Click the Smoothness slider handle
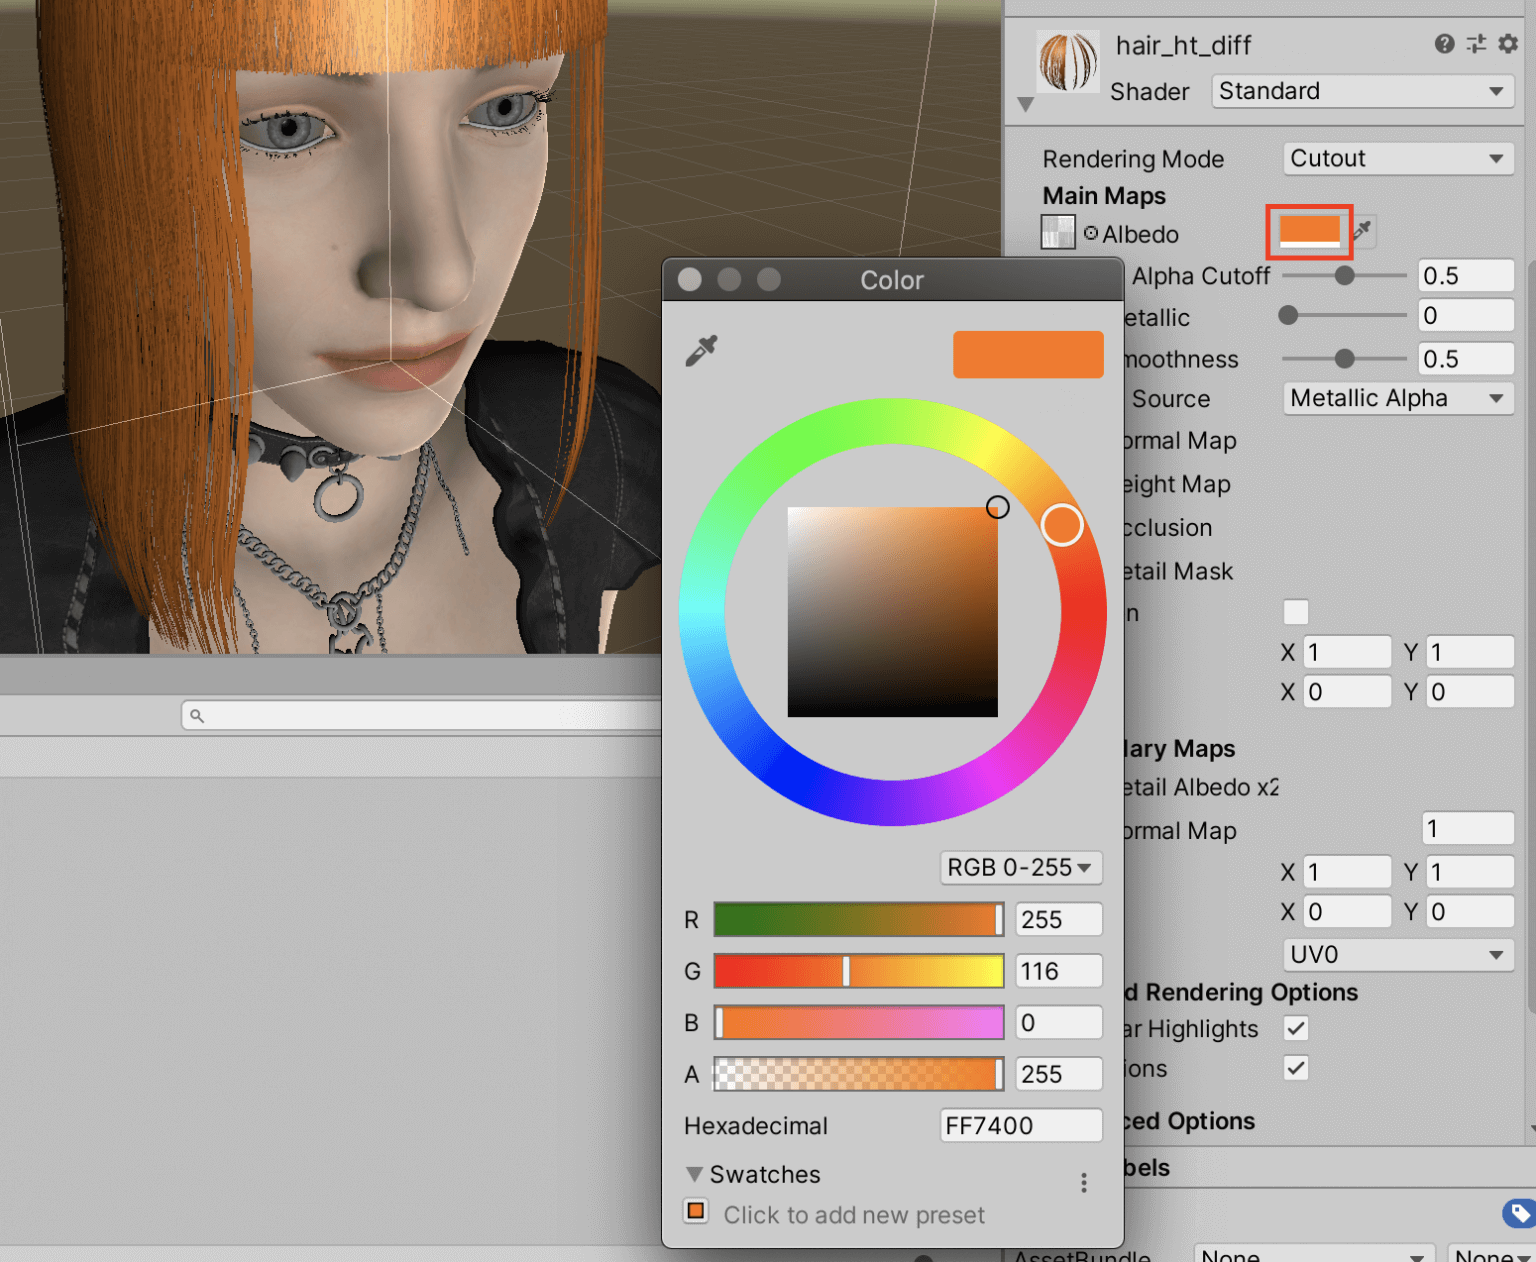The width and height of the screenshot is (1536, 1262). (1344, 359)
